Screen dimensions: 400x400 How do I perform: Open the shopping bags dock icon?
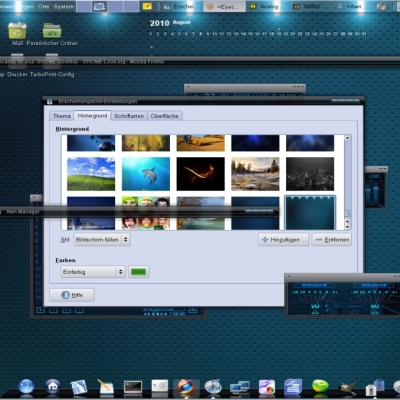[375, 388]
